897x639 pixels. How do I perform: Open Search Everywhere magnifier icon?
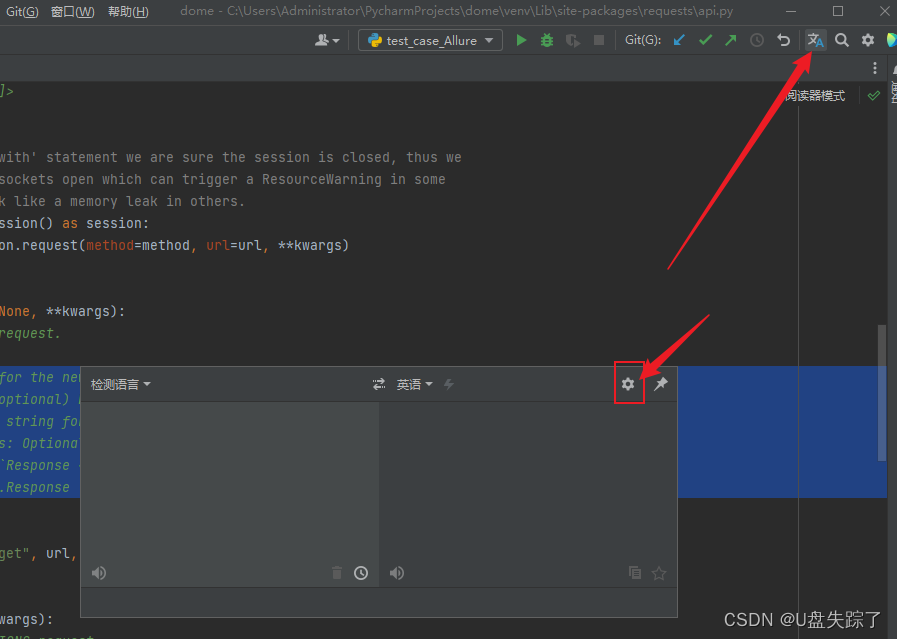pos(842,40)
